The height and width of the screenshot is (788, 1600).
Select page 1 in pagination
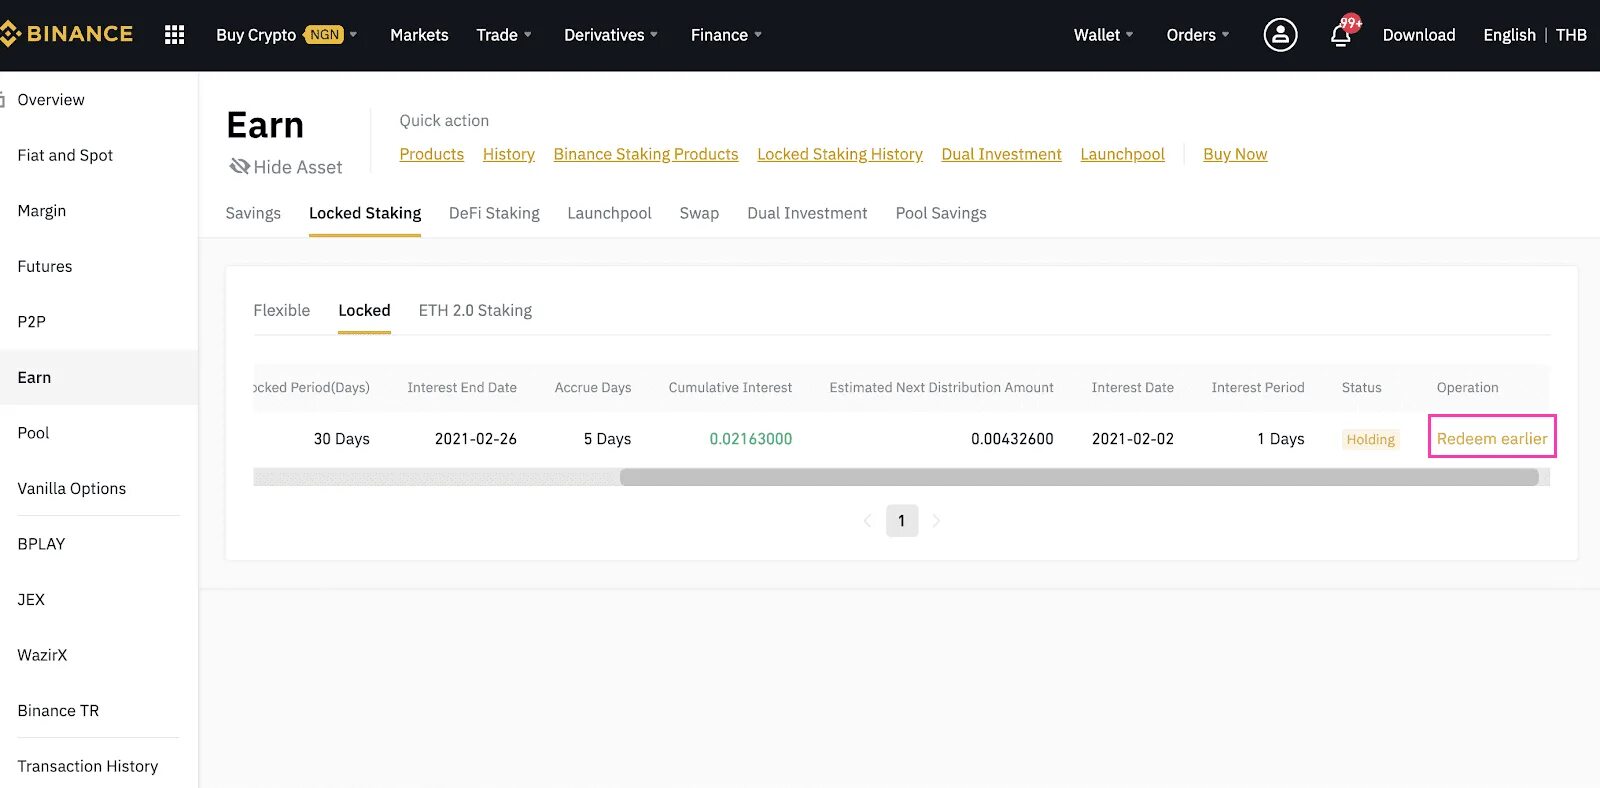coord(902,521)
